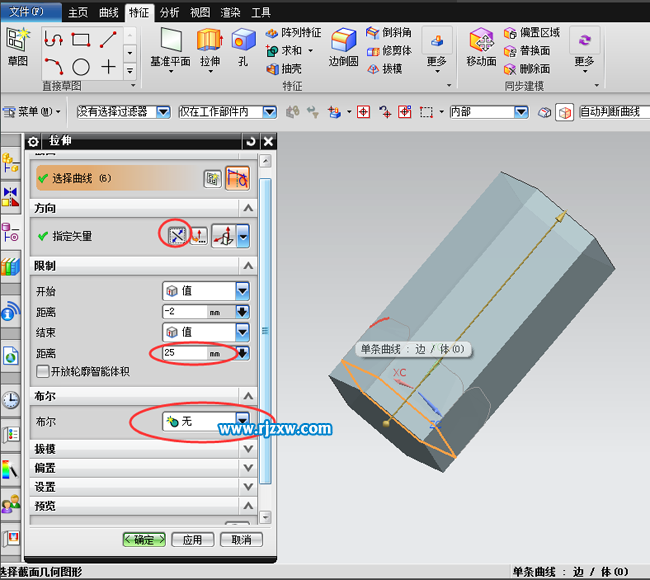The image size is (650, 580).
Task: Open 更多 in the 同步建模 group
Action: click(x=585, y=51)
